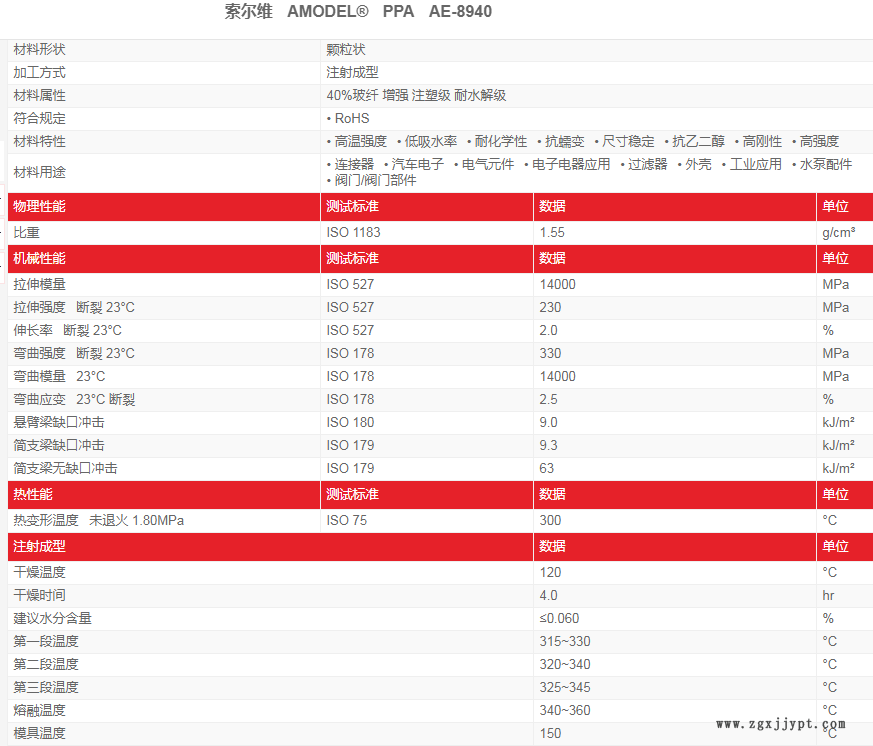The width and height of the screenshot is (873, 746).
Task: Click the 物理性能 section header
Action: [x=40, y=206]
